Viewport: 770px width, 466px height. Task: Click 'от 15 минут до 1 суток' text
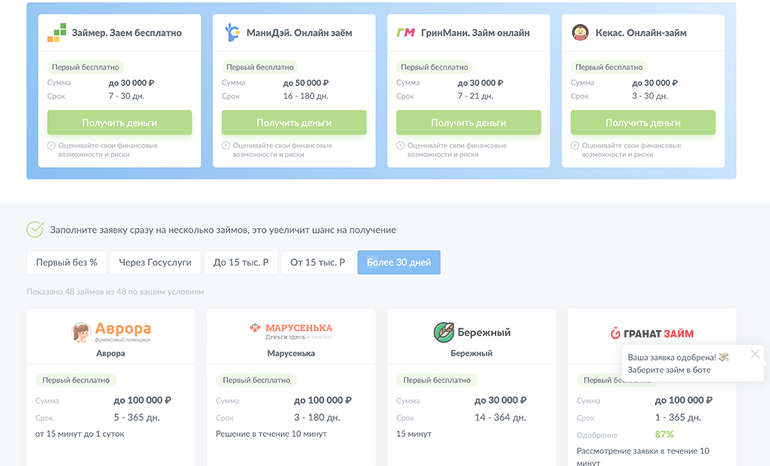pyautogui.click(x=80, y=434)
